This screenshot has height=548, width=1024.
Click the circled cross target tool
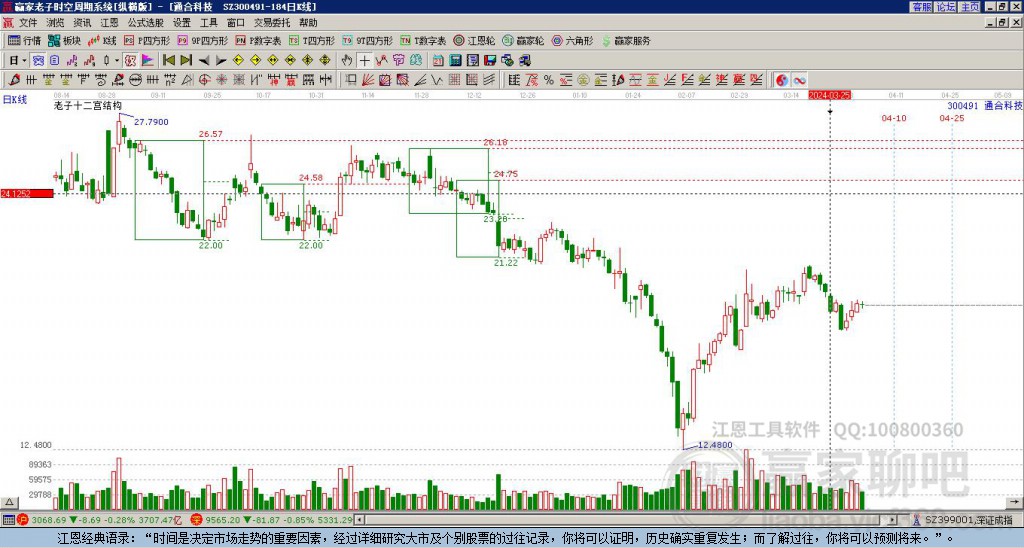(204, 80)
